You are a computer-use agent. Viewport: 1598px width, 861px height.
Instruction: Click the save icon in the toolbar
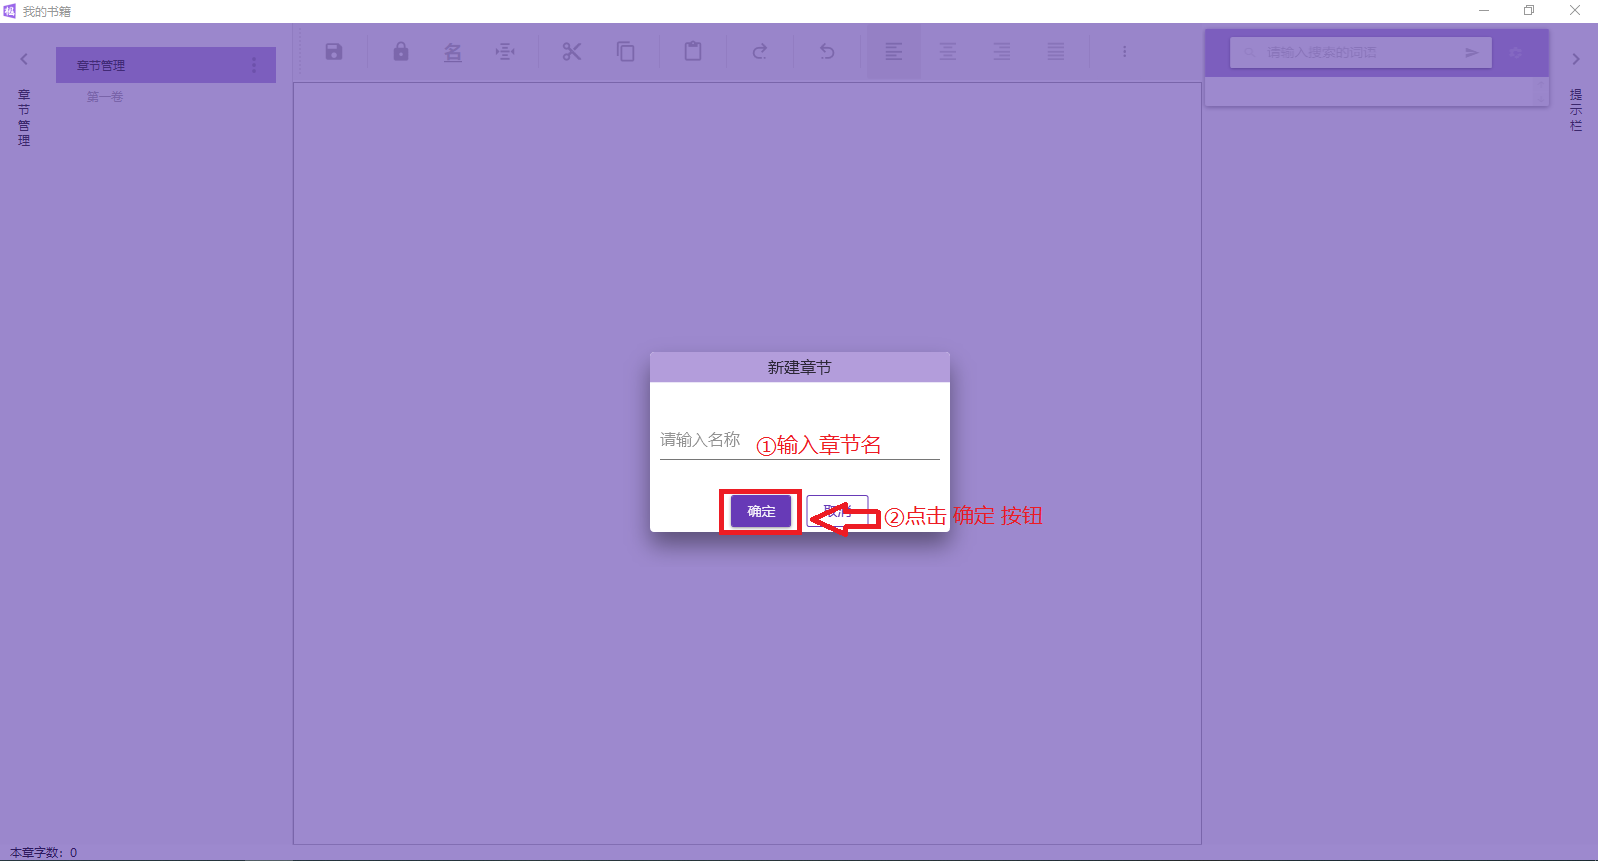click(x=334, y=52)
